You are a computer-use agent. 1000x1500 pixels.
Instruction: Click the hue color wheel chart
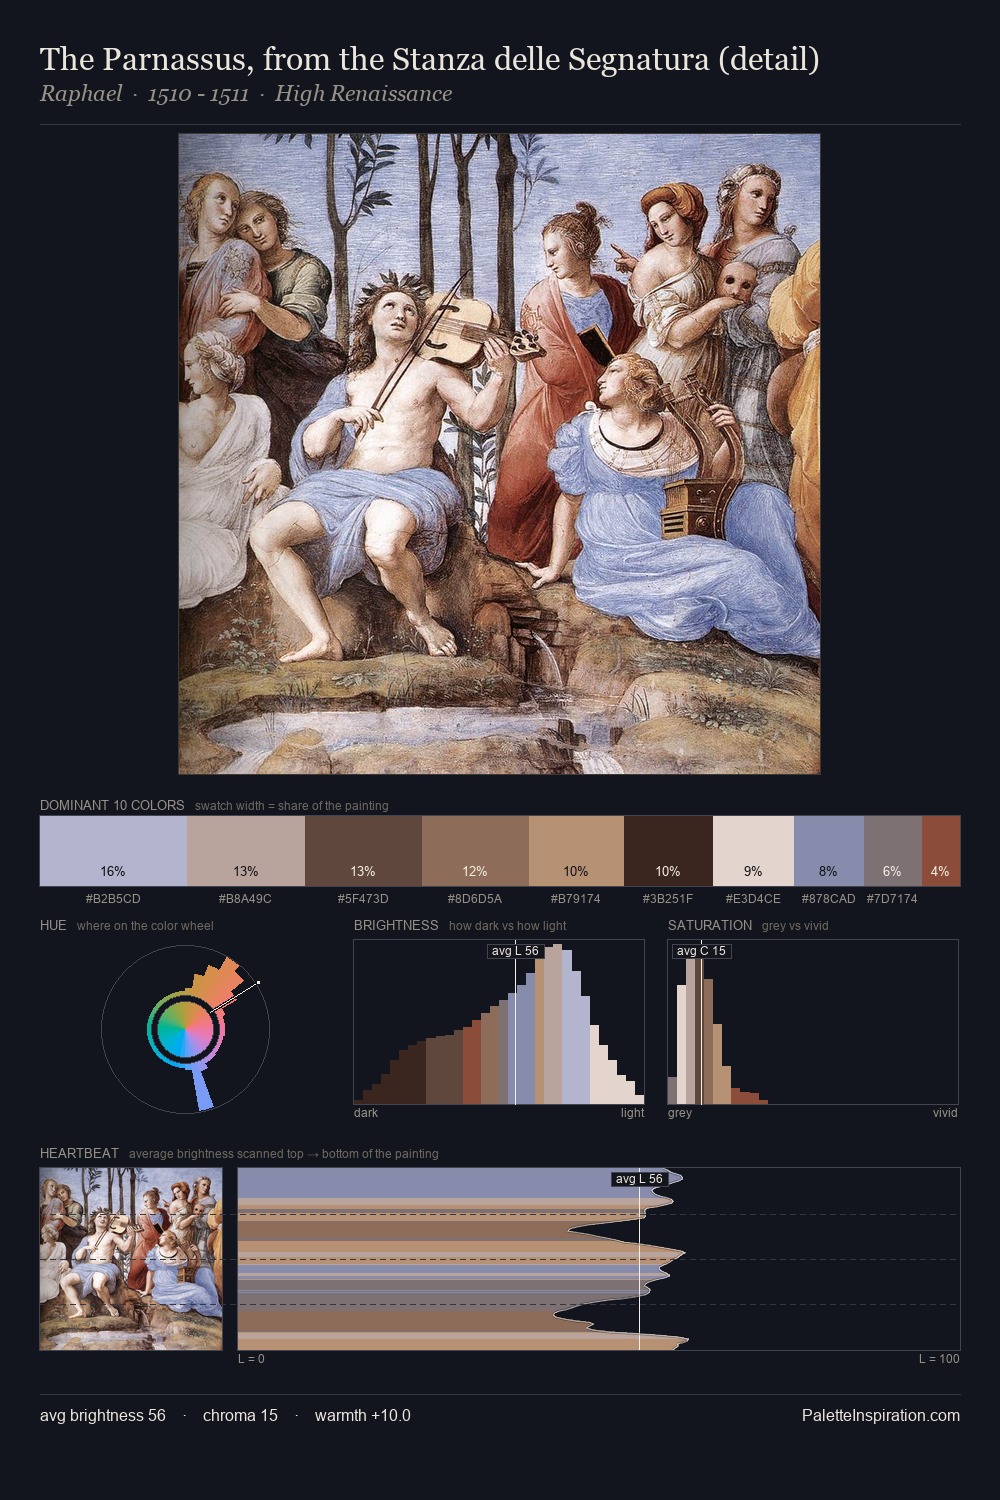pyautogui.click(x=185, y=1028)
